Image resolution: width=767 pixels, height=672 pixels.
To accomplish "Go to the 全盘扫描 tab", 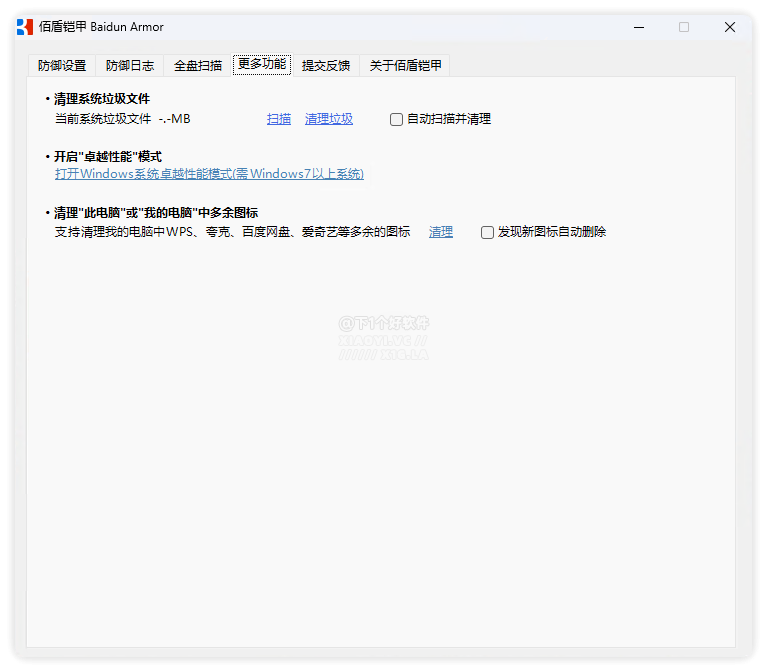I will pyautogui.click(x=198, y=66).
